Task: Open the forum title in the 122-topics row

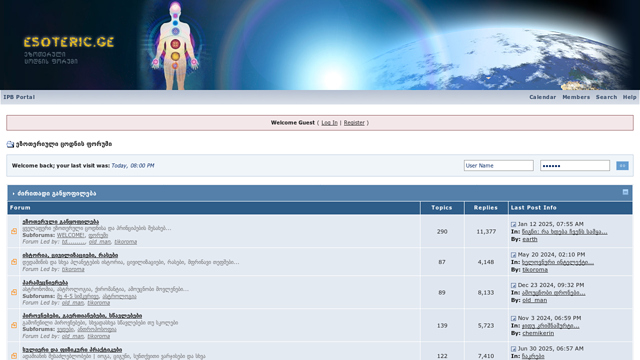Action: click(x=72, y=350)
